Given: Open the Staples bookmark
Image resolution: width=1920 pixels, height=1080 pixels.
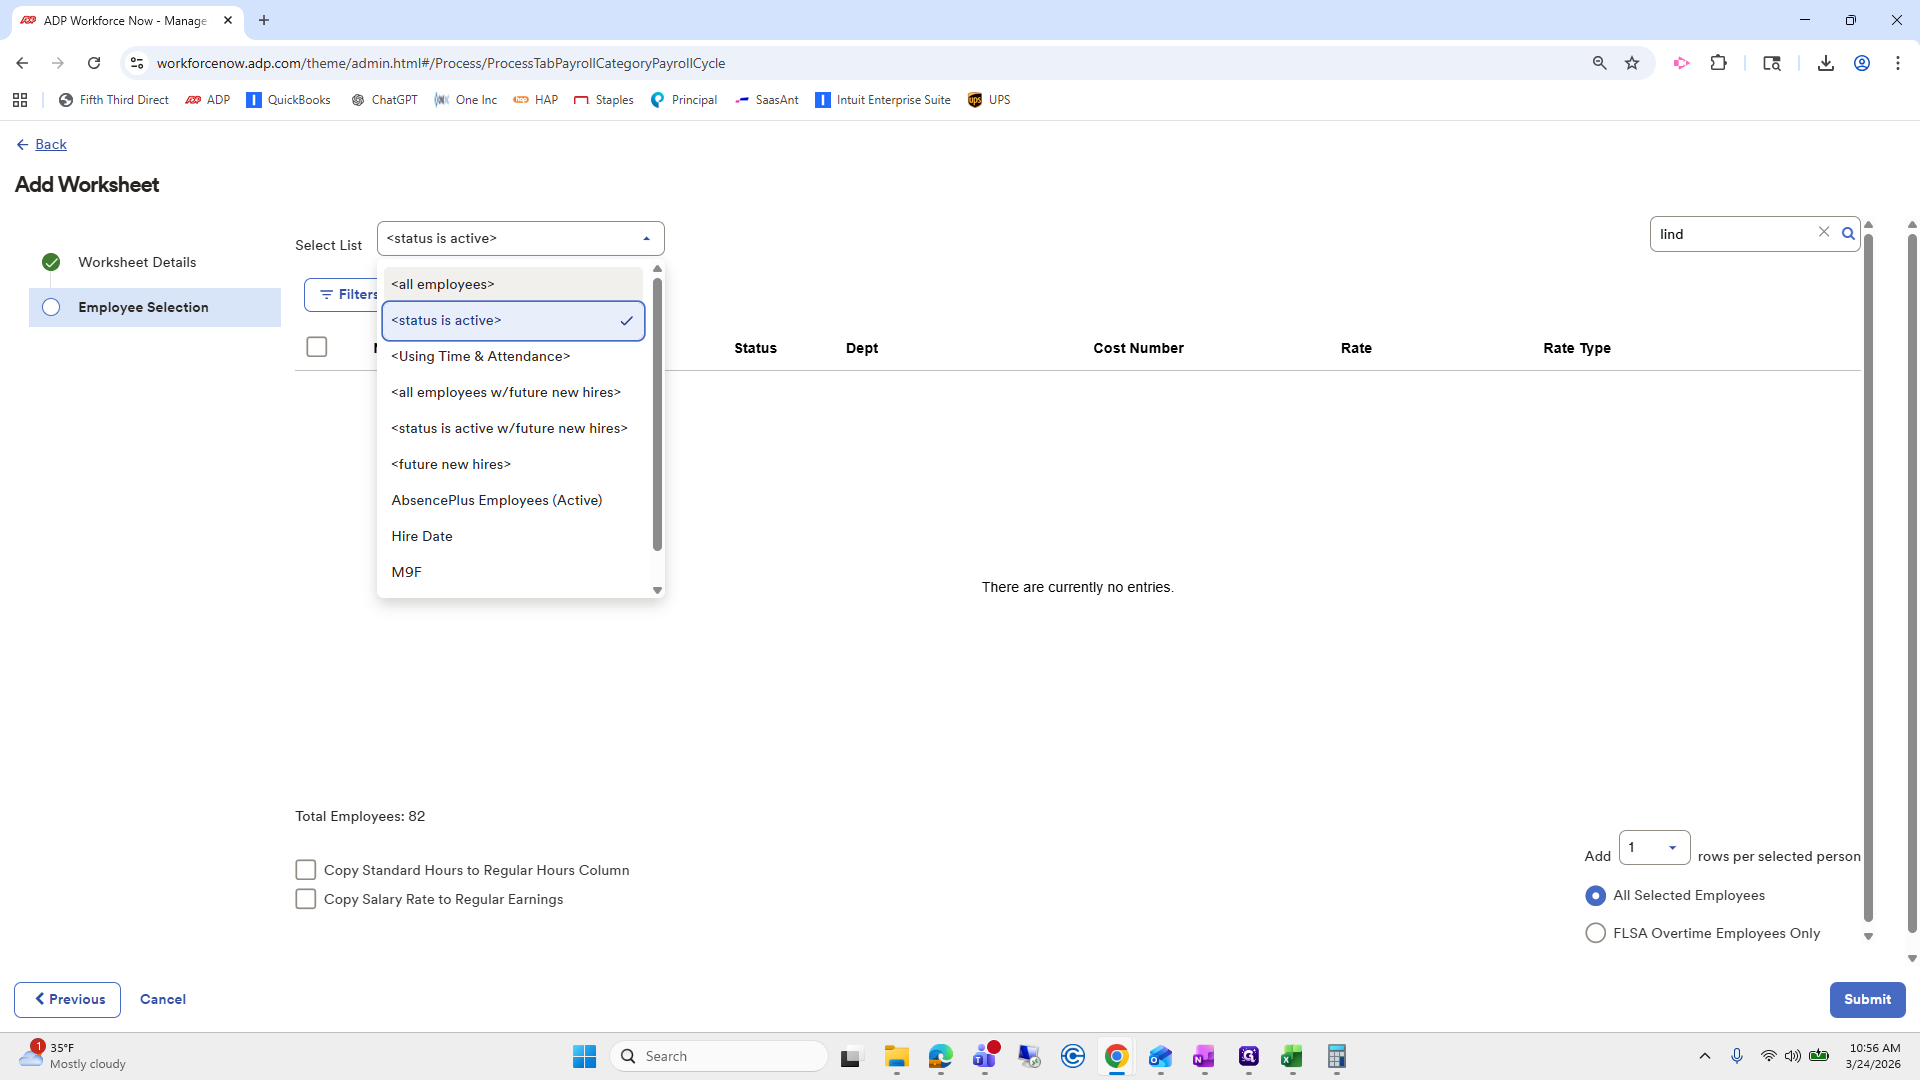Looking at the screenshot, I should (x=604, y=100).
